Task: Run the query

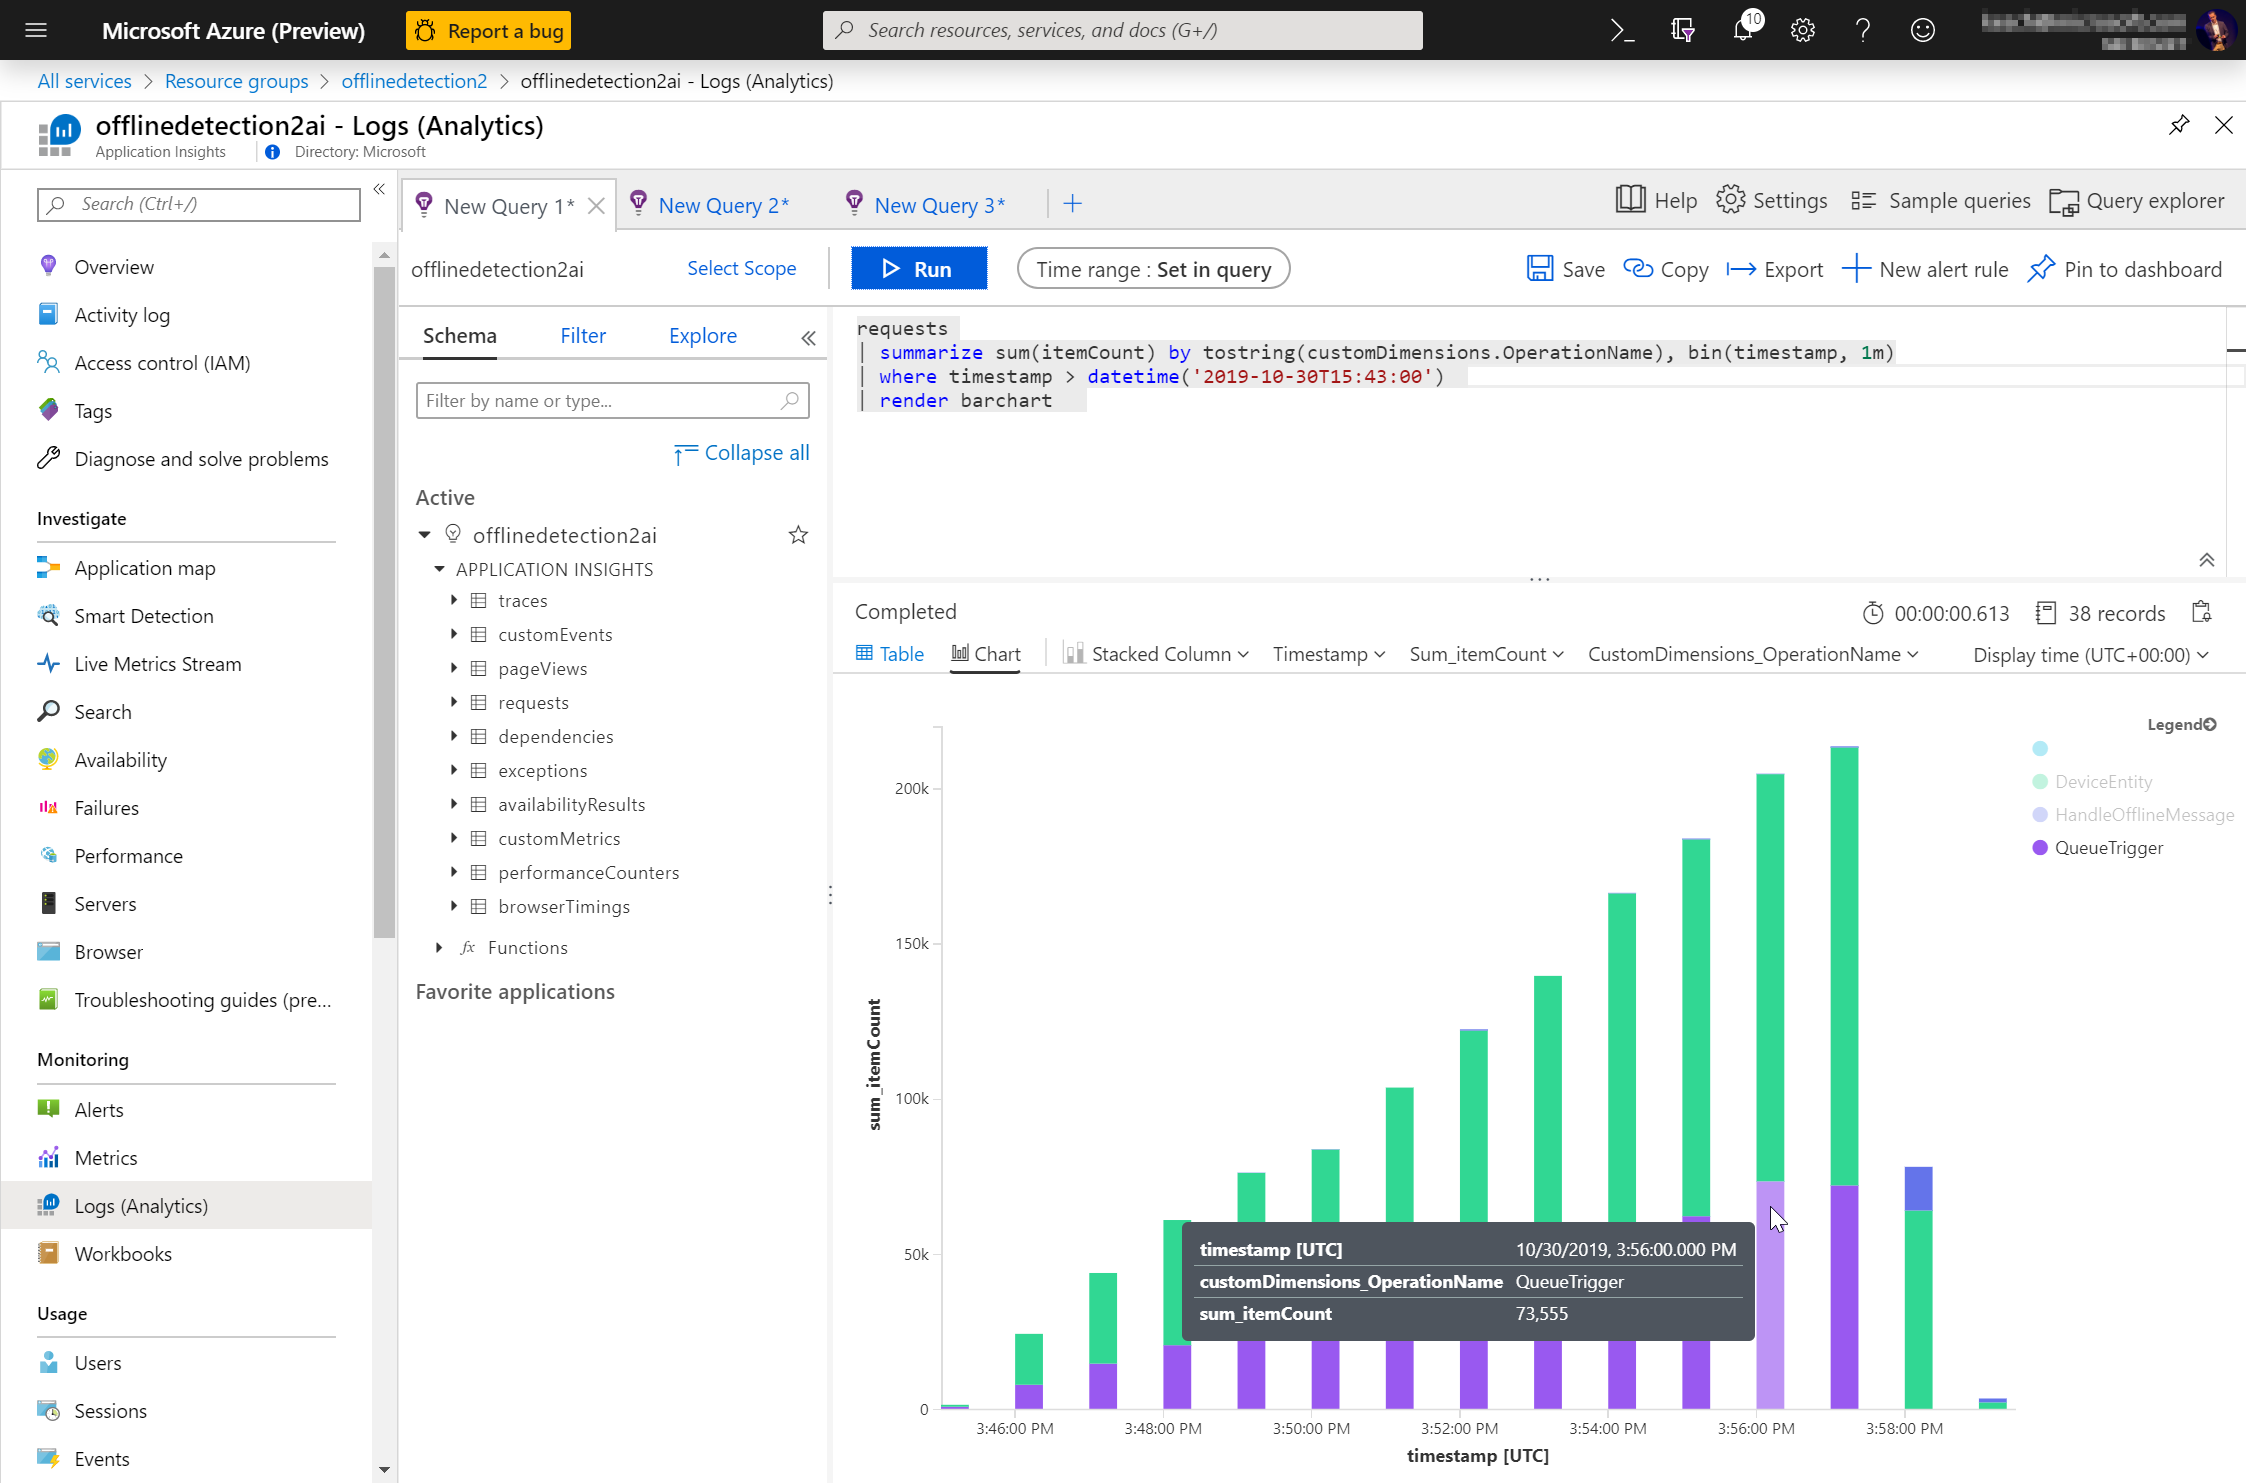Action: click(x=918, y=269)
